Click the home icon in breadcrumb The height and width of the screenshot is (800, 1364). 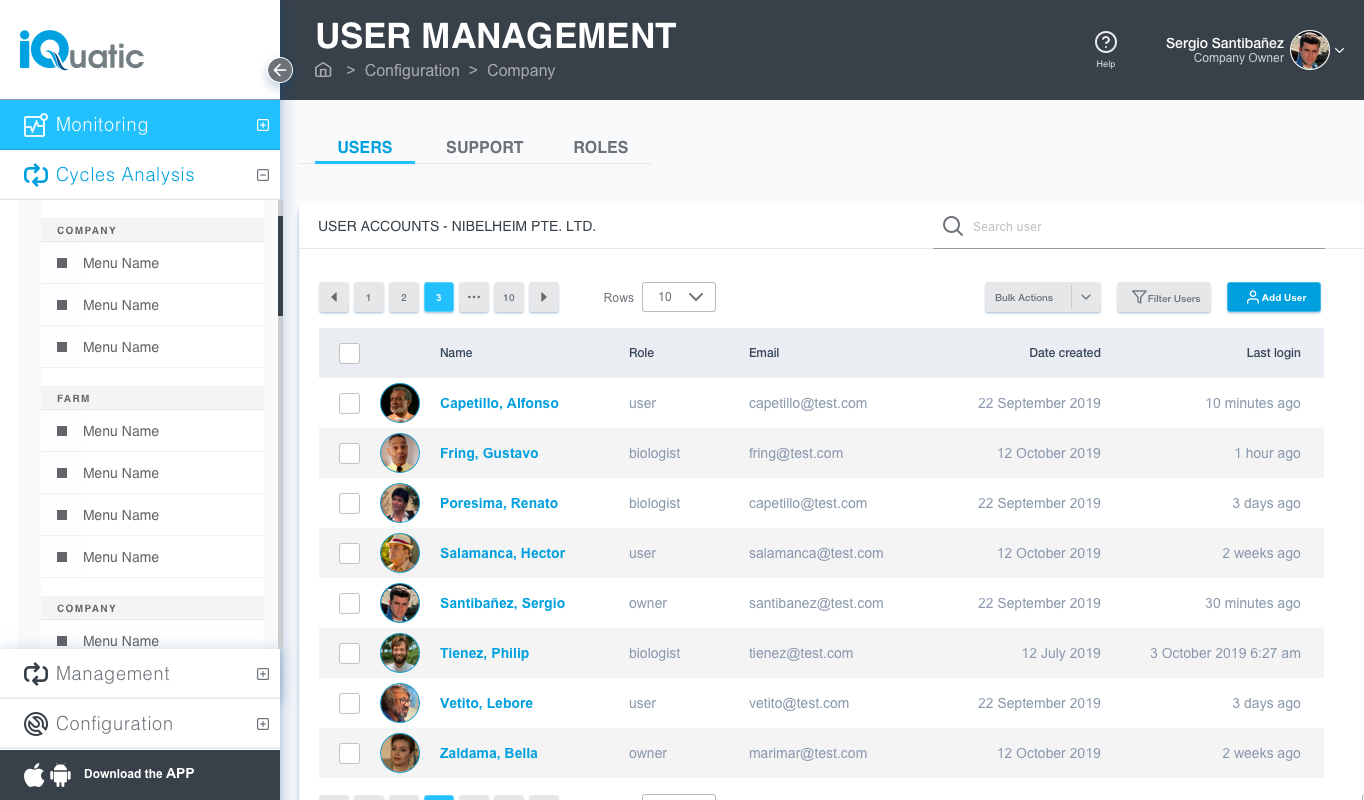click(x=323, y=70)
